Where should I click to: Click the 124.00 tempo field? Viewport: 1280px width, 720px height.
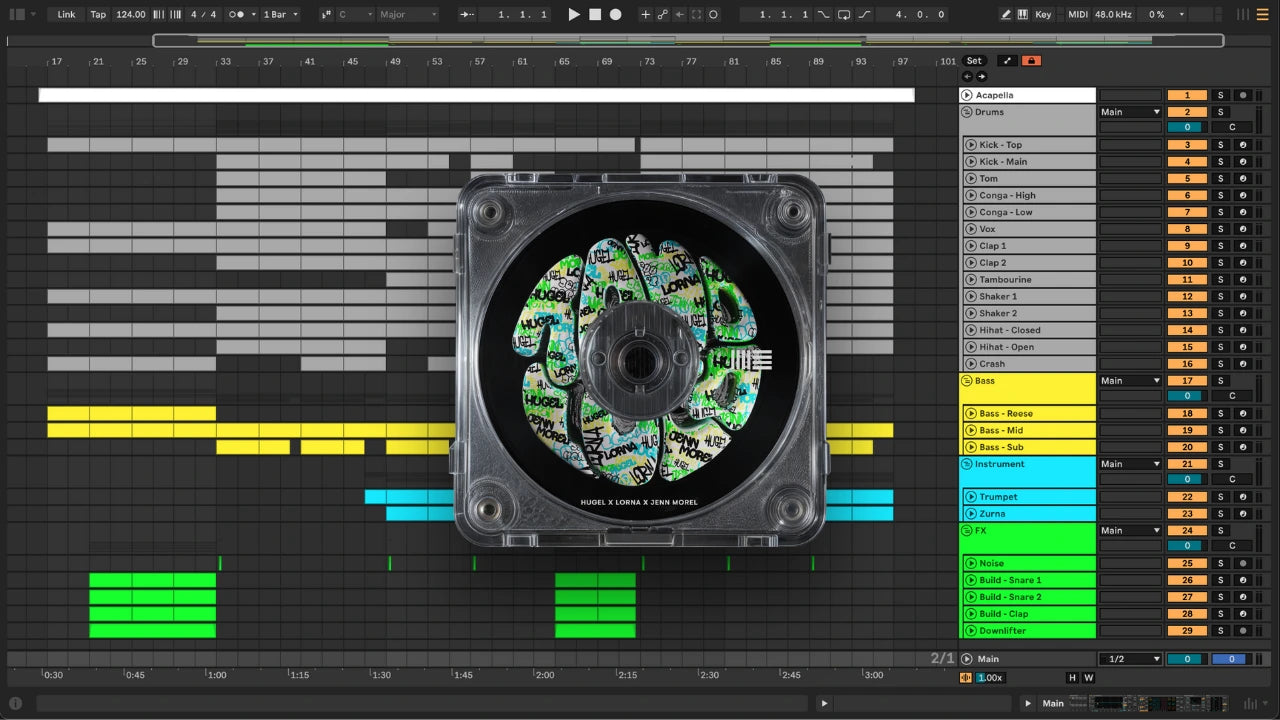[130, 15]
